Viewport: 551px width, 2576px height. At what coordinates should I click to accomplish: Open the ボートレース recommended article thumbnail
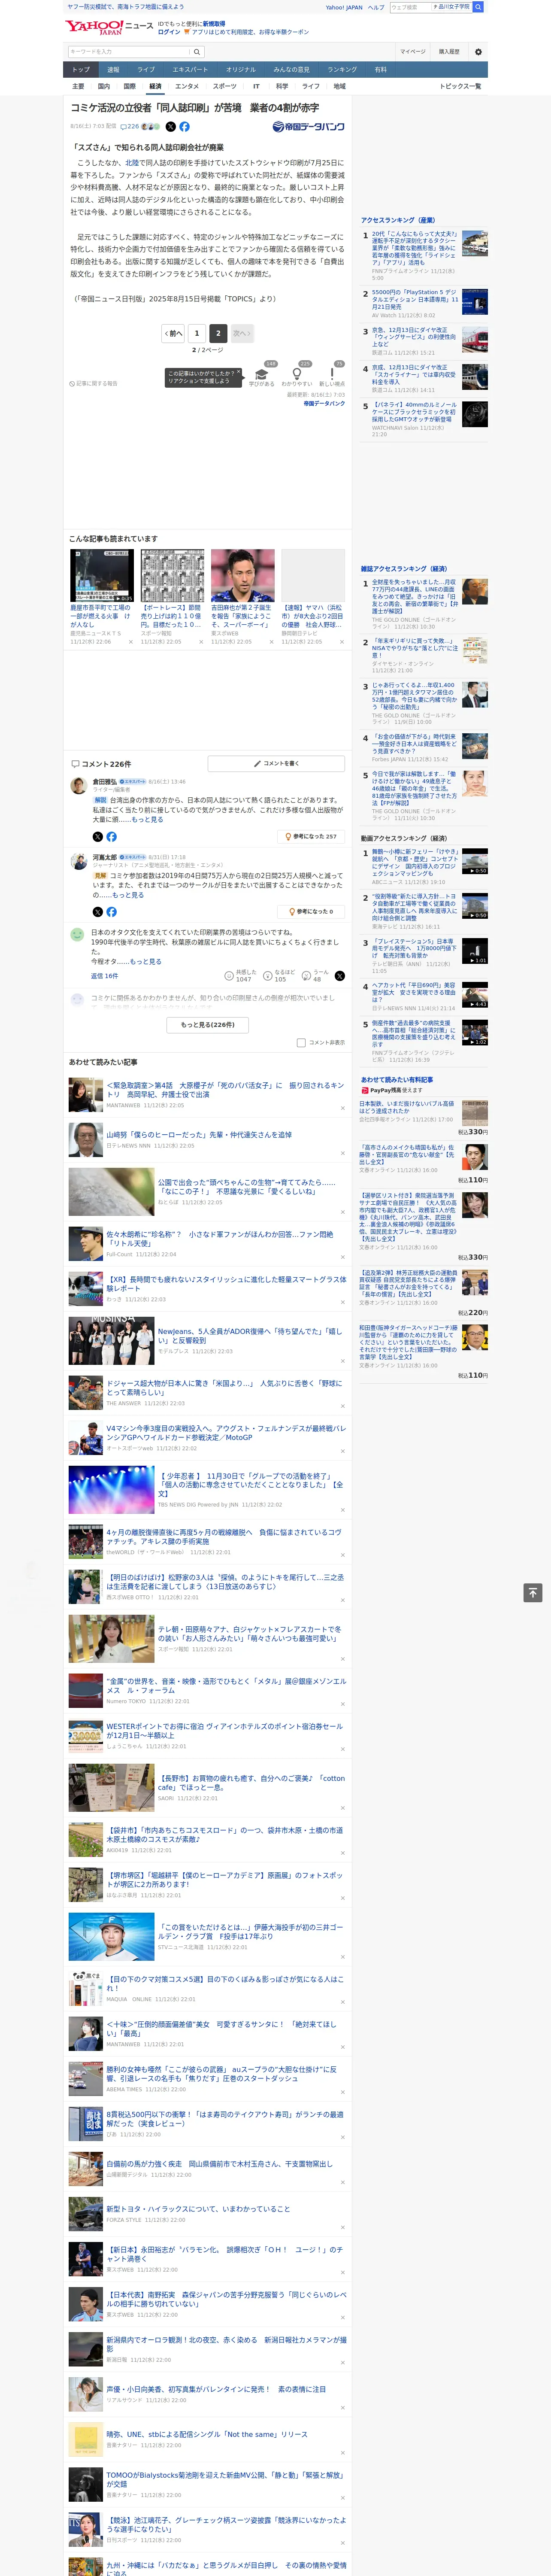pos(172,575)
